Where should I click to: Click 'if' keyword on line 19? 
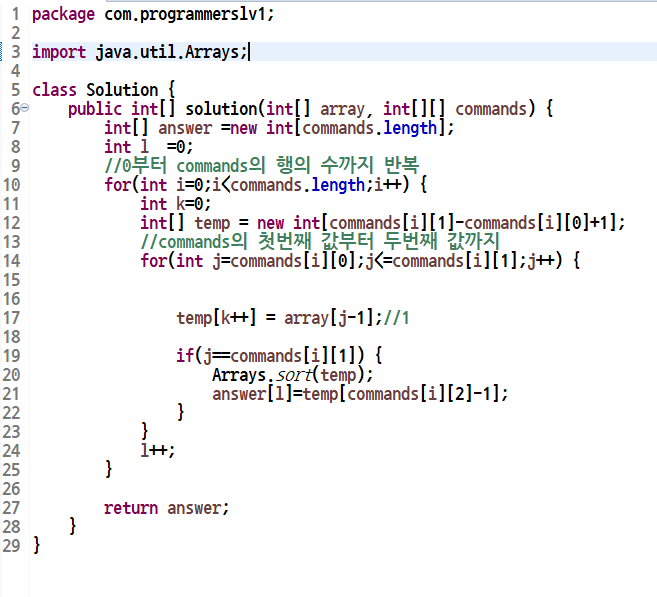tap(185, 355)
